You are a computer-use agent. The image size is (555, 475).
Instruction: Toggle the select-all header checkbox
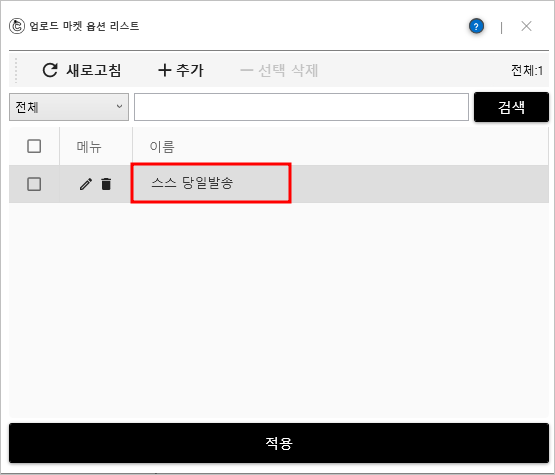(34, 146)
